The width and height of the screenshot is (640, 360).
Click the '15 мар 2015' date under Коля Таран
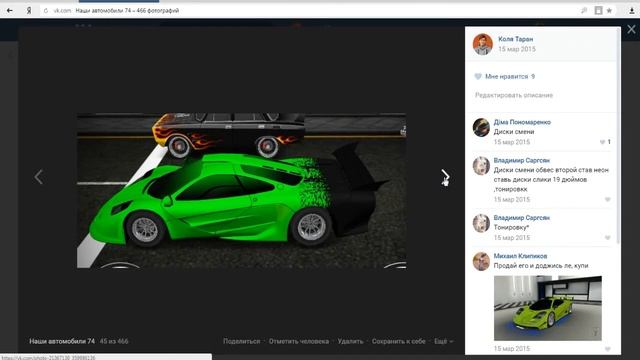[x=517, y=49]
